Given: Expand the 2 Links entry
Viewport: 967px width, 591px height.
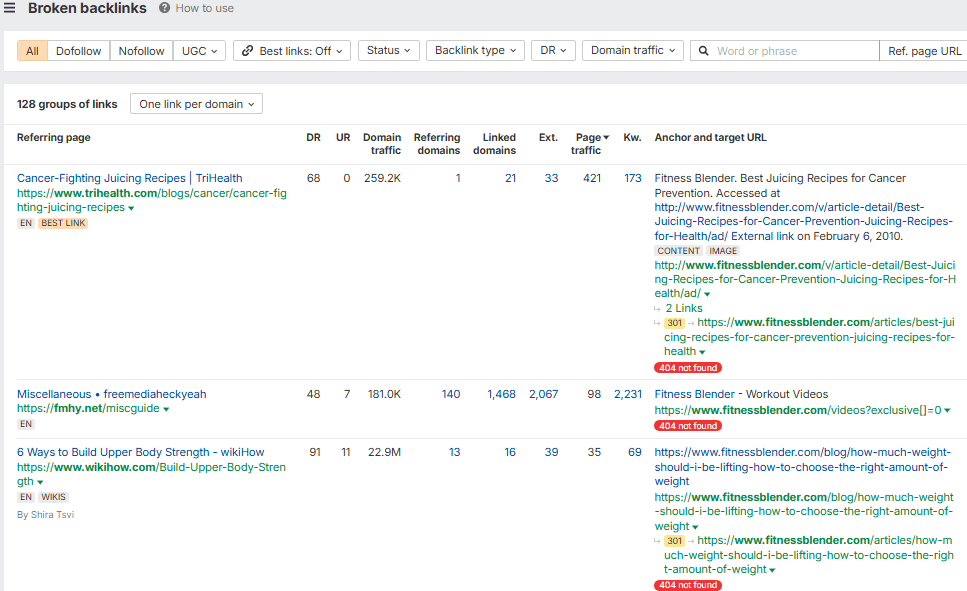Looking at the screenshot, I should (683, 308).
